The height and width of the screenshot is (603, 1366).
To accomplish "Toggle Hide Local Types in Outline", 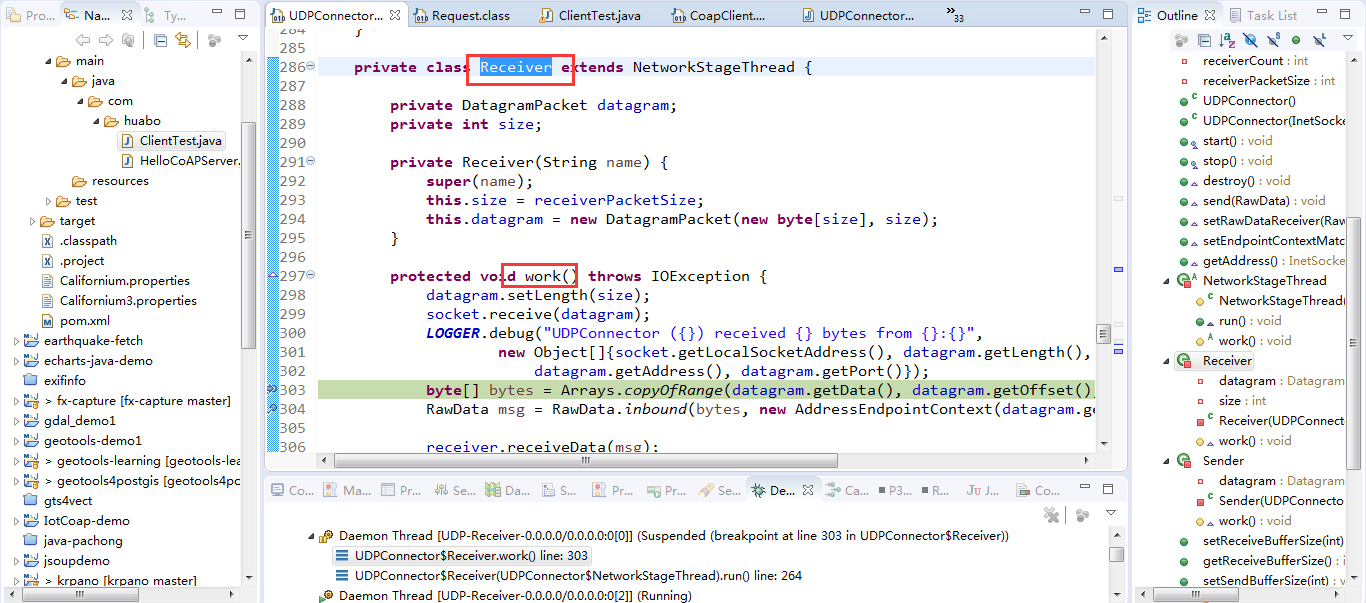I will point(1319,40).
